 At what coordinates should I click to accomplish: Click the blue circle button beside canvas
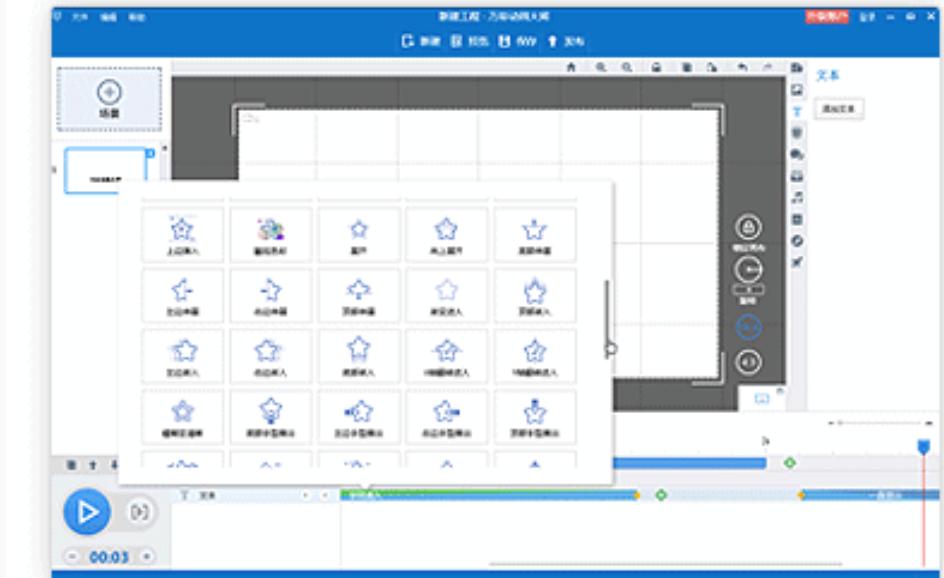point(748,328)
